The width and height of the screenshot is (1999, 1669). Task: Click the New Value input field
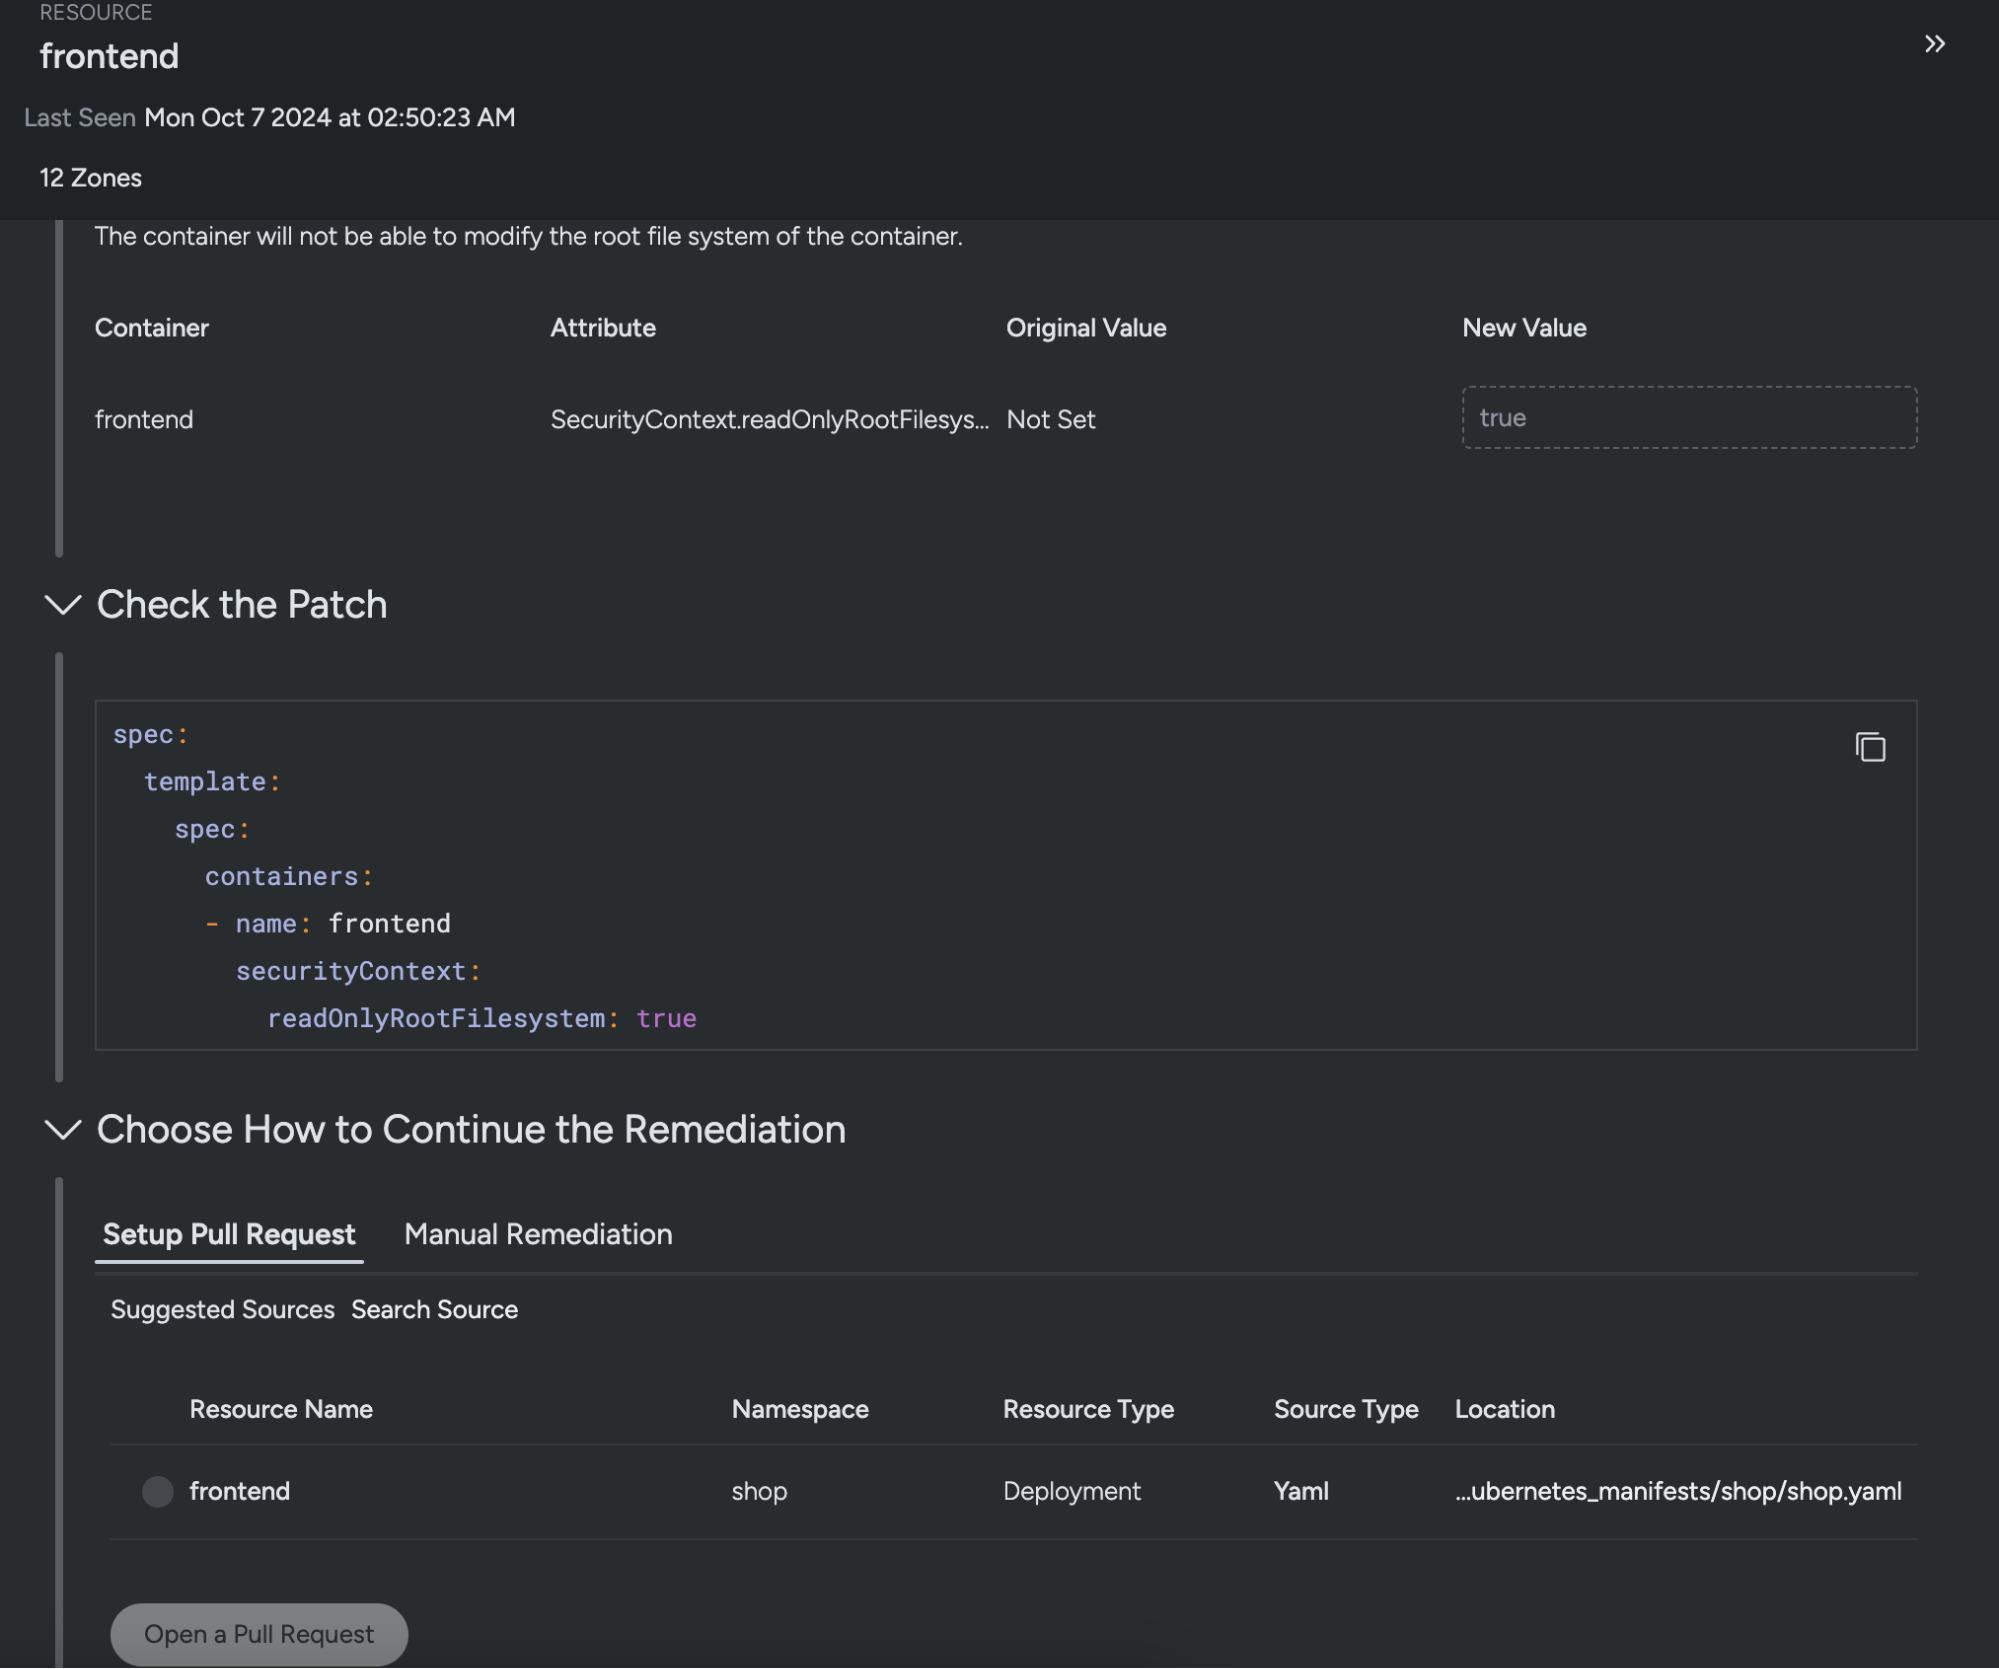(x=1688, y=417)
